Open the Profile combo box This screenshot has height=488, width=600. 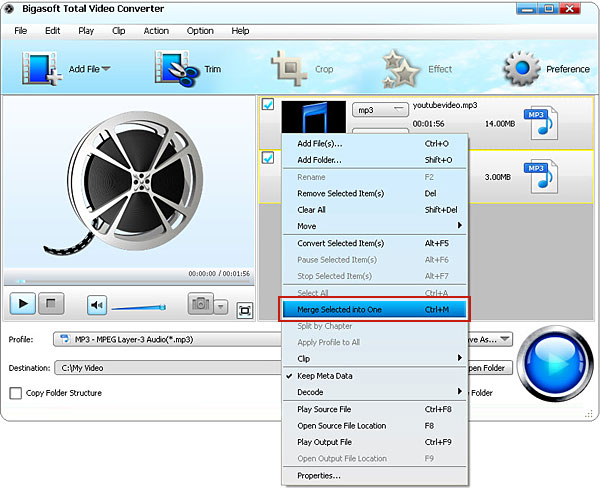[168, 339]
